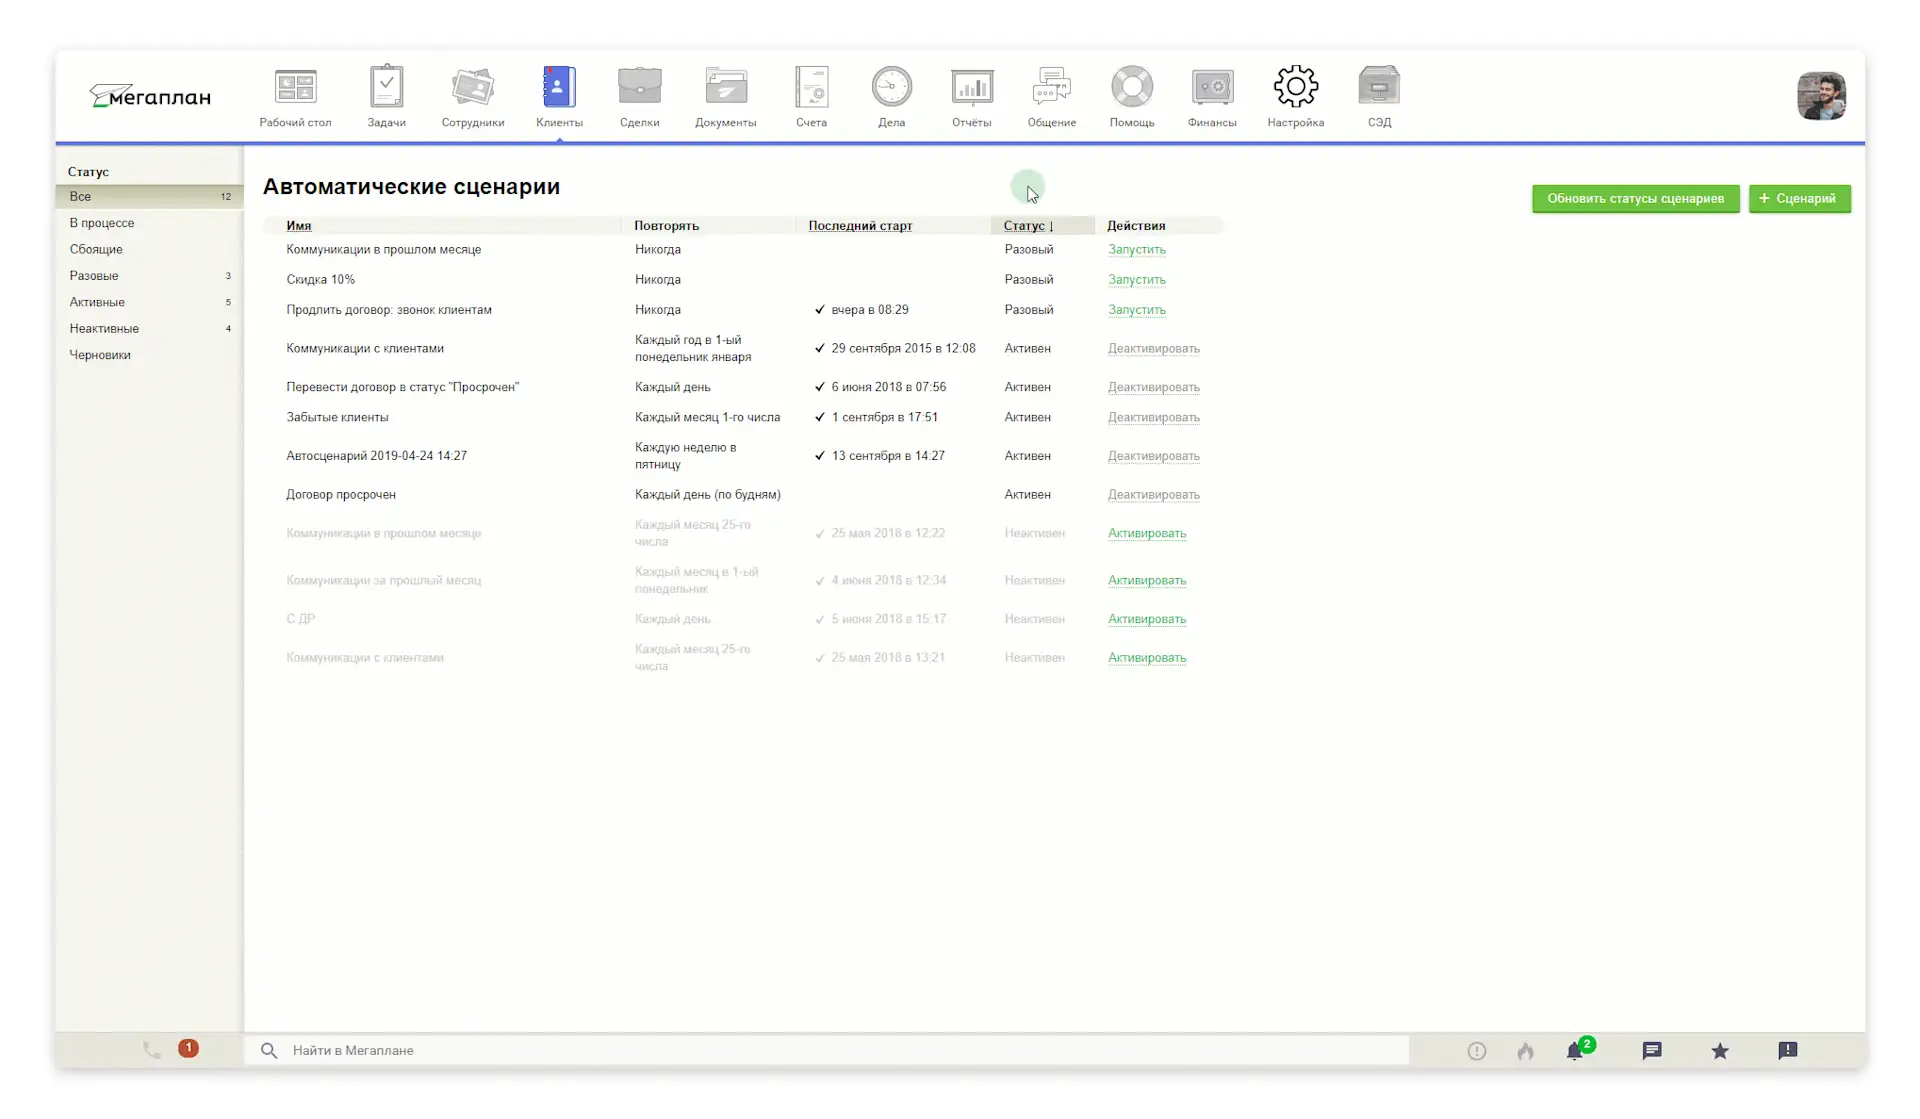Click the Обновить статусы сценариев button
The width and height of the screenshot is (1920, 1119).
pos(1635,199)
